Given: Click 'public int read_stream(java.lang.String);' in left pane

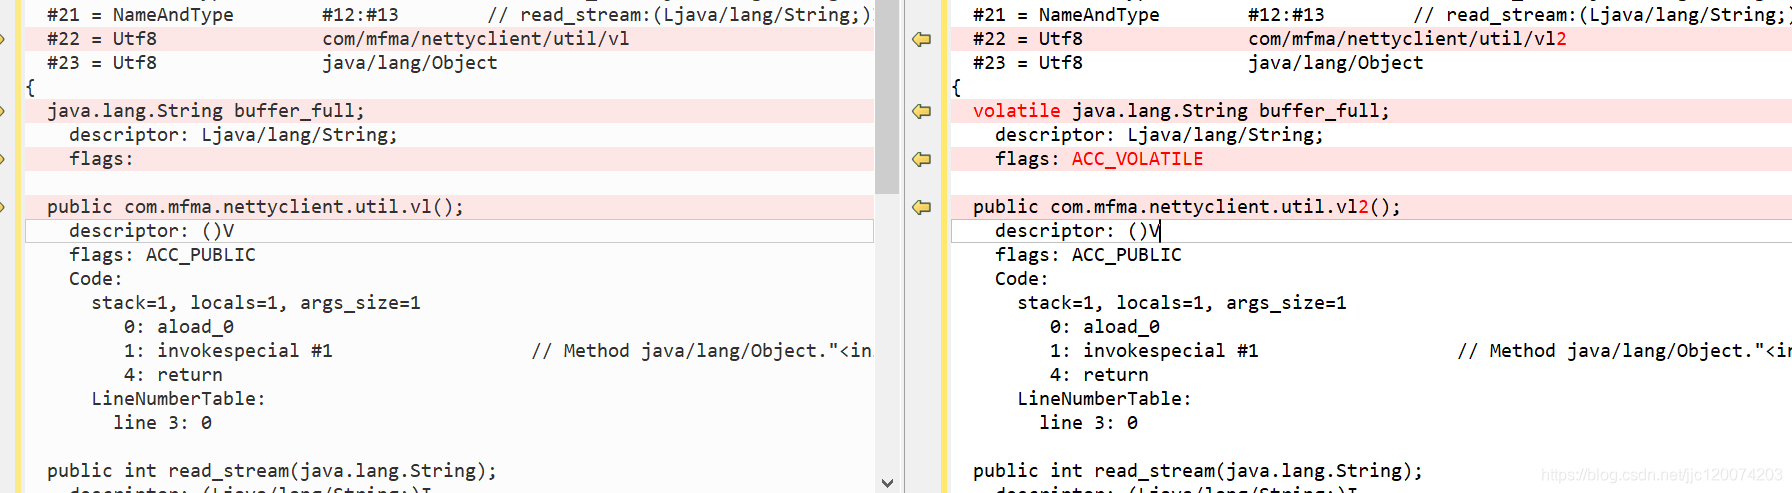Looking at the screenshot, I should [x=272, y=471].
